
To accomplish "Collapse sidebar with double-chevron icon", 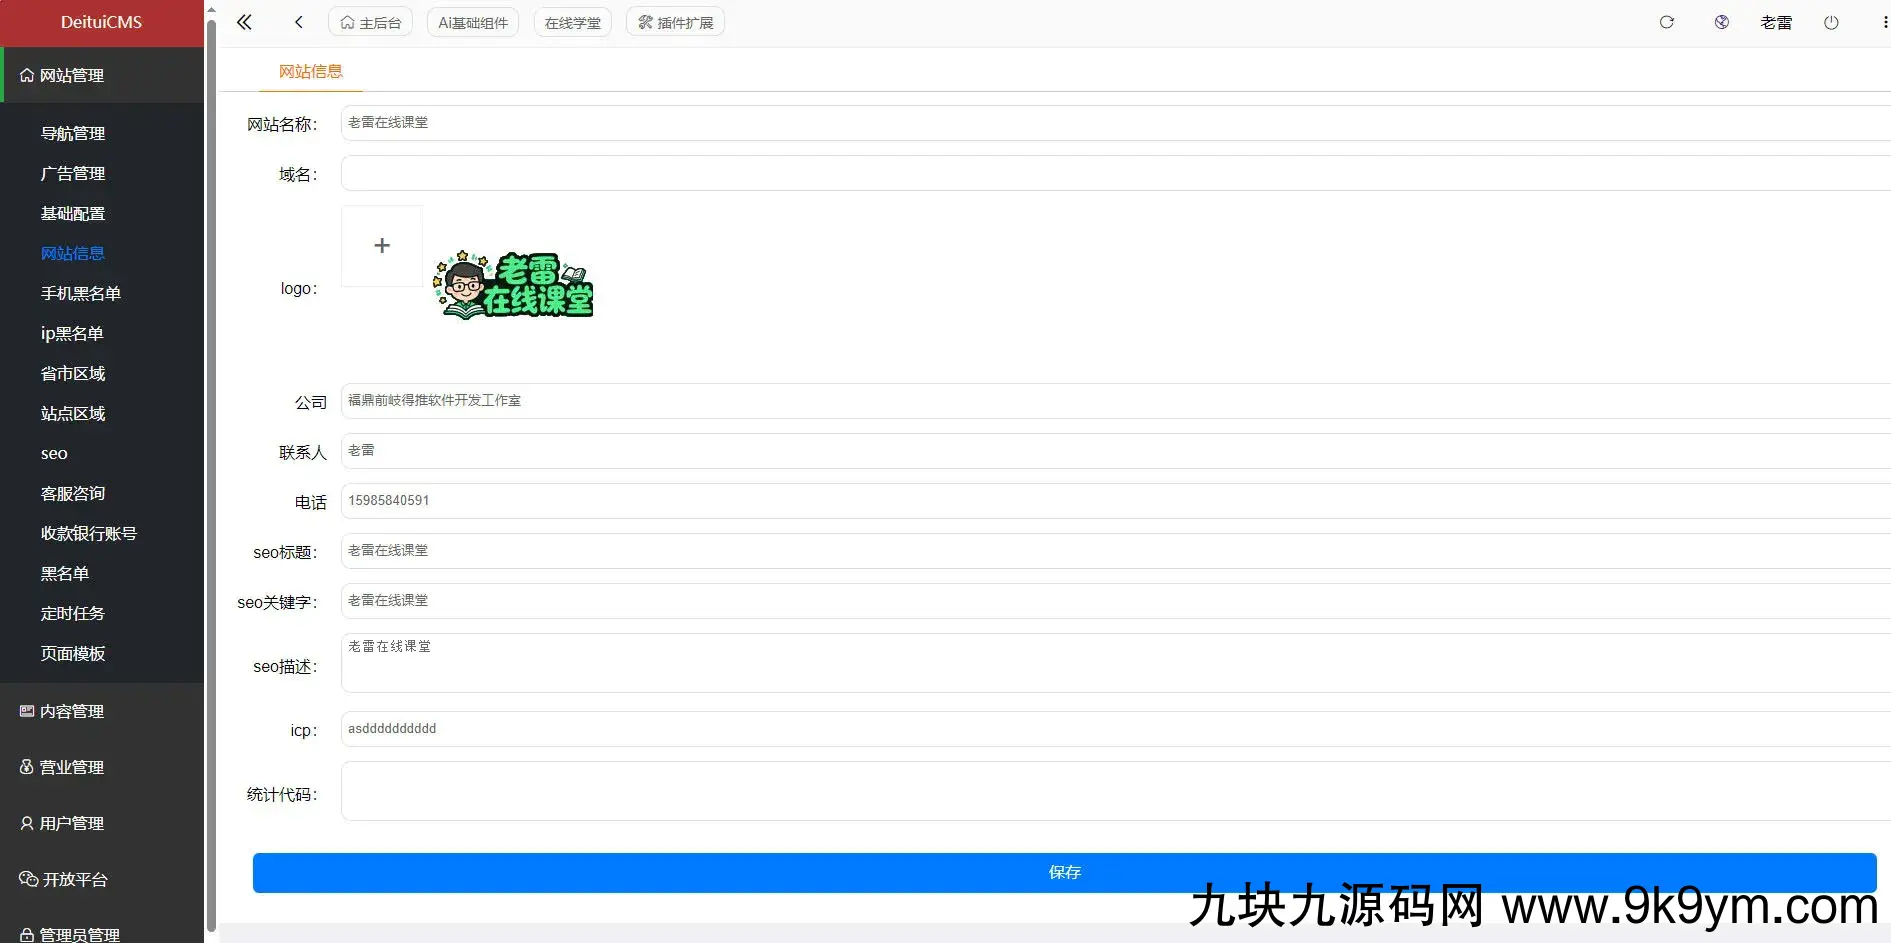I will click(244, 22).
